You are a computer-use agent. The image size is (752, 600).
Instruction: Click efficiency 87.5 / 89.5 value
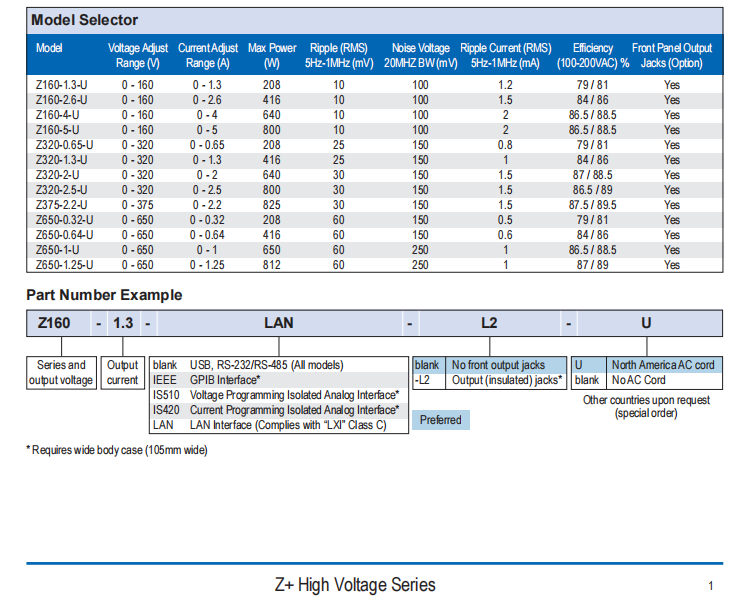[592, 205]
